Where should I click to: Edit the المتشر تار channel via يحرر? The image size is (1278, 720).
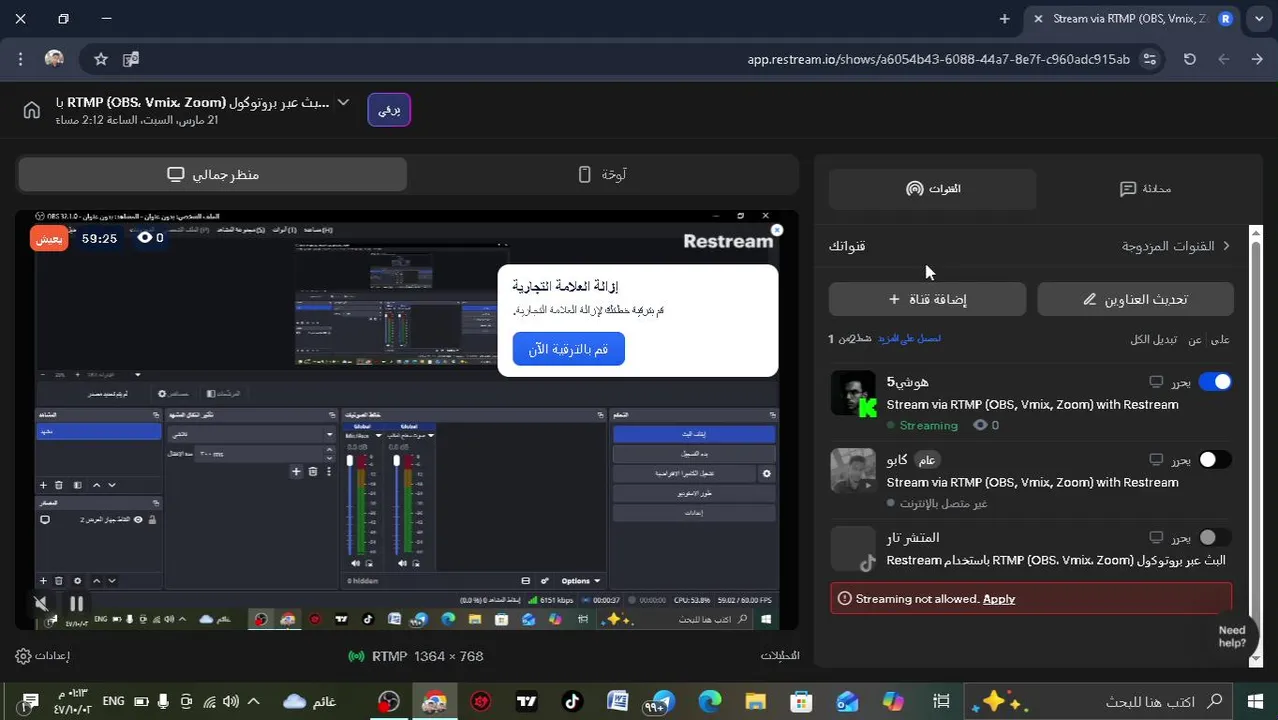pos(1180,538)
